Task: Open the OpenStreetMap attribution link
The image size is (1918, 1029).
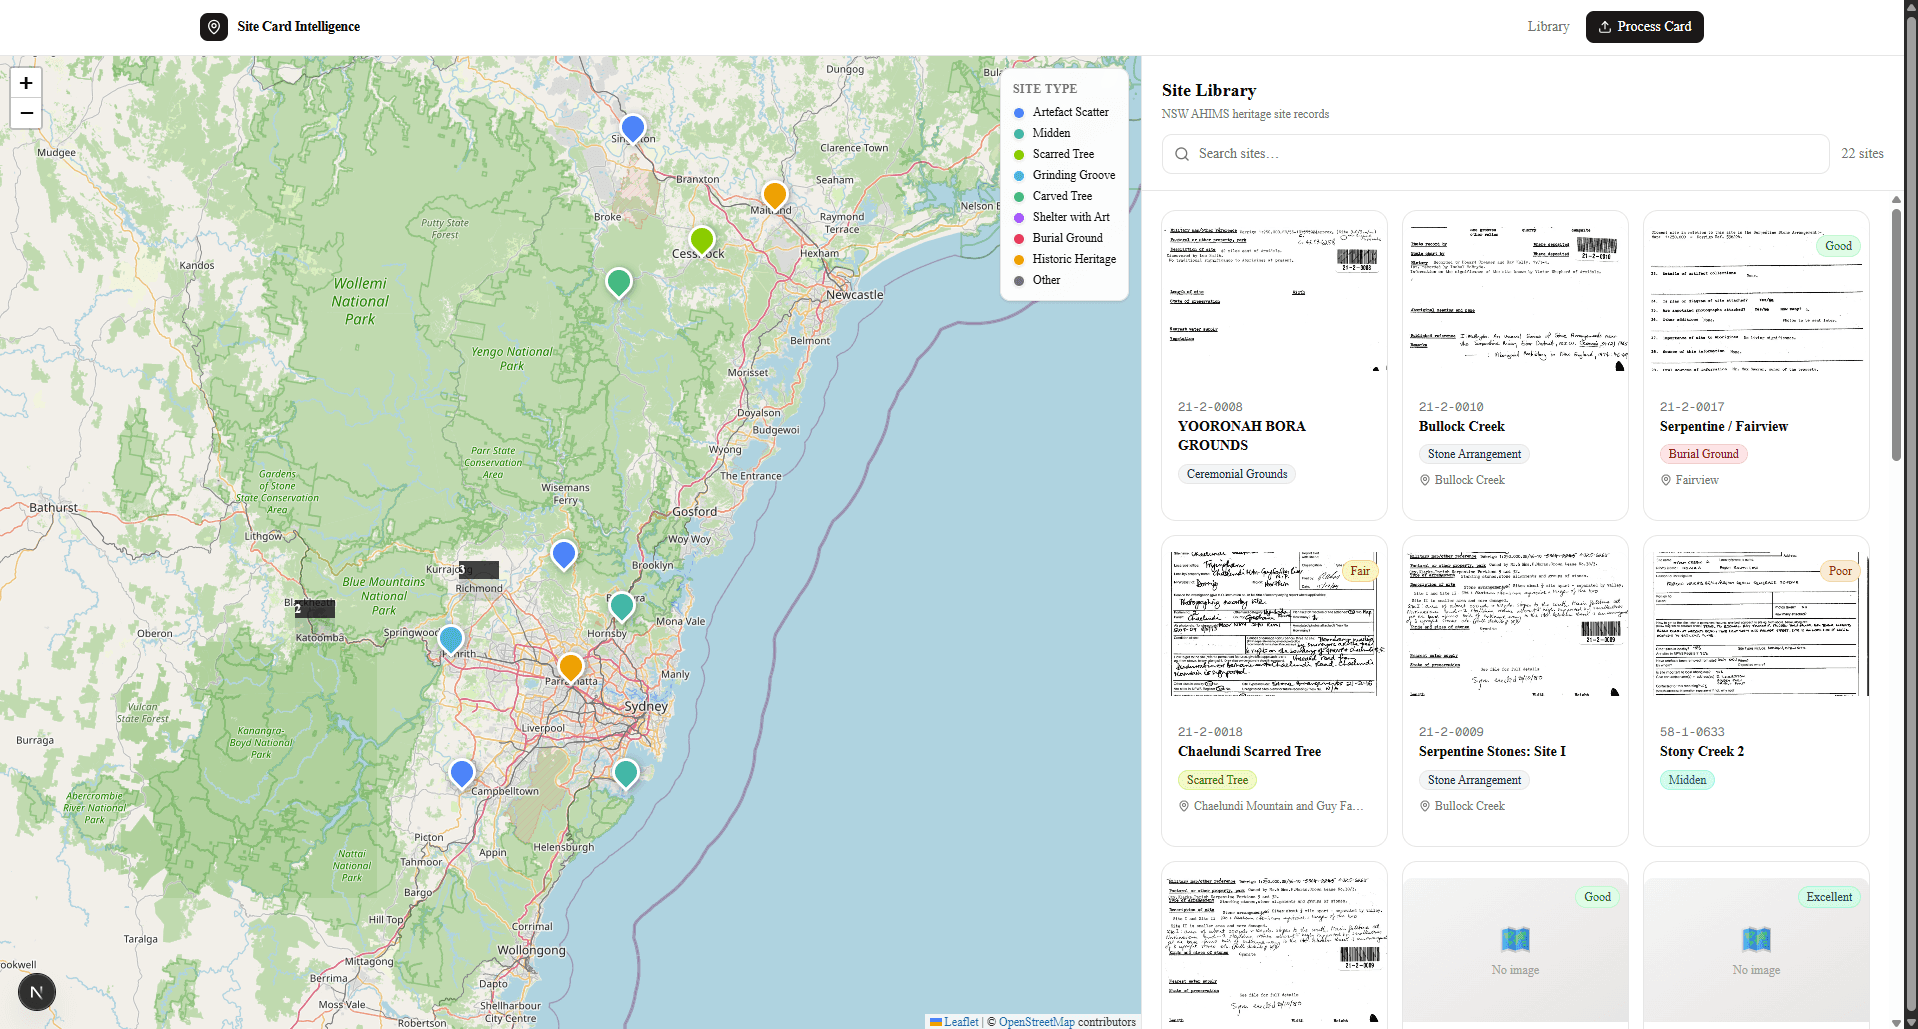Action: pos(1036,1022)
